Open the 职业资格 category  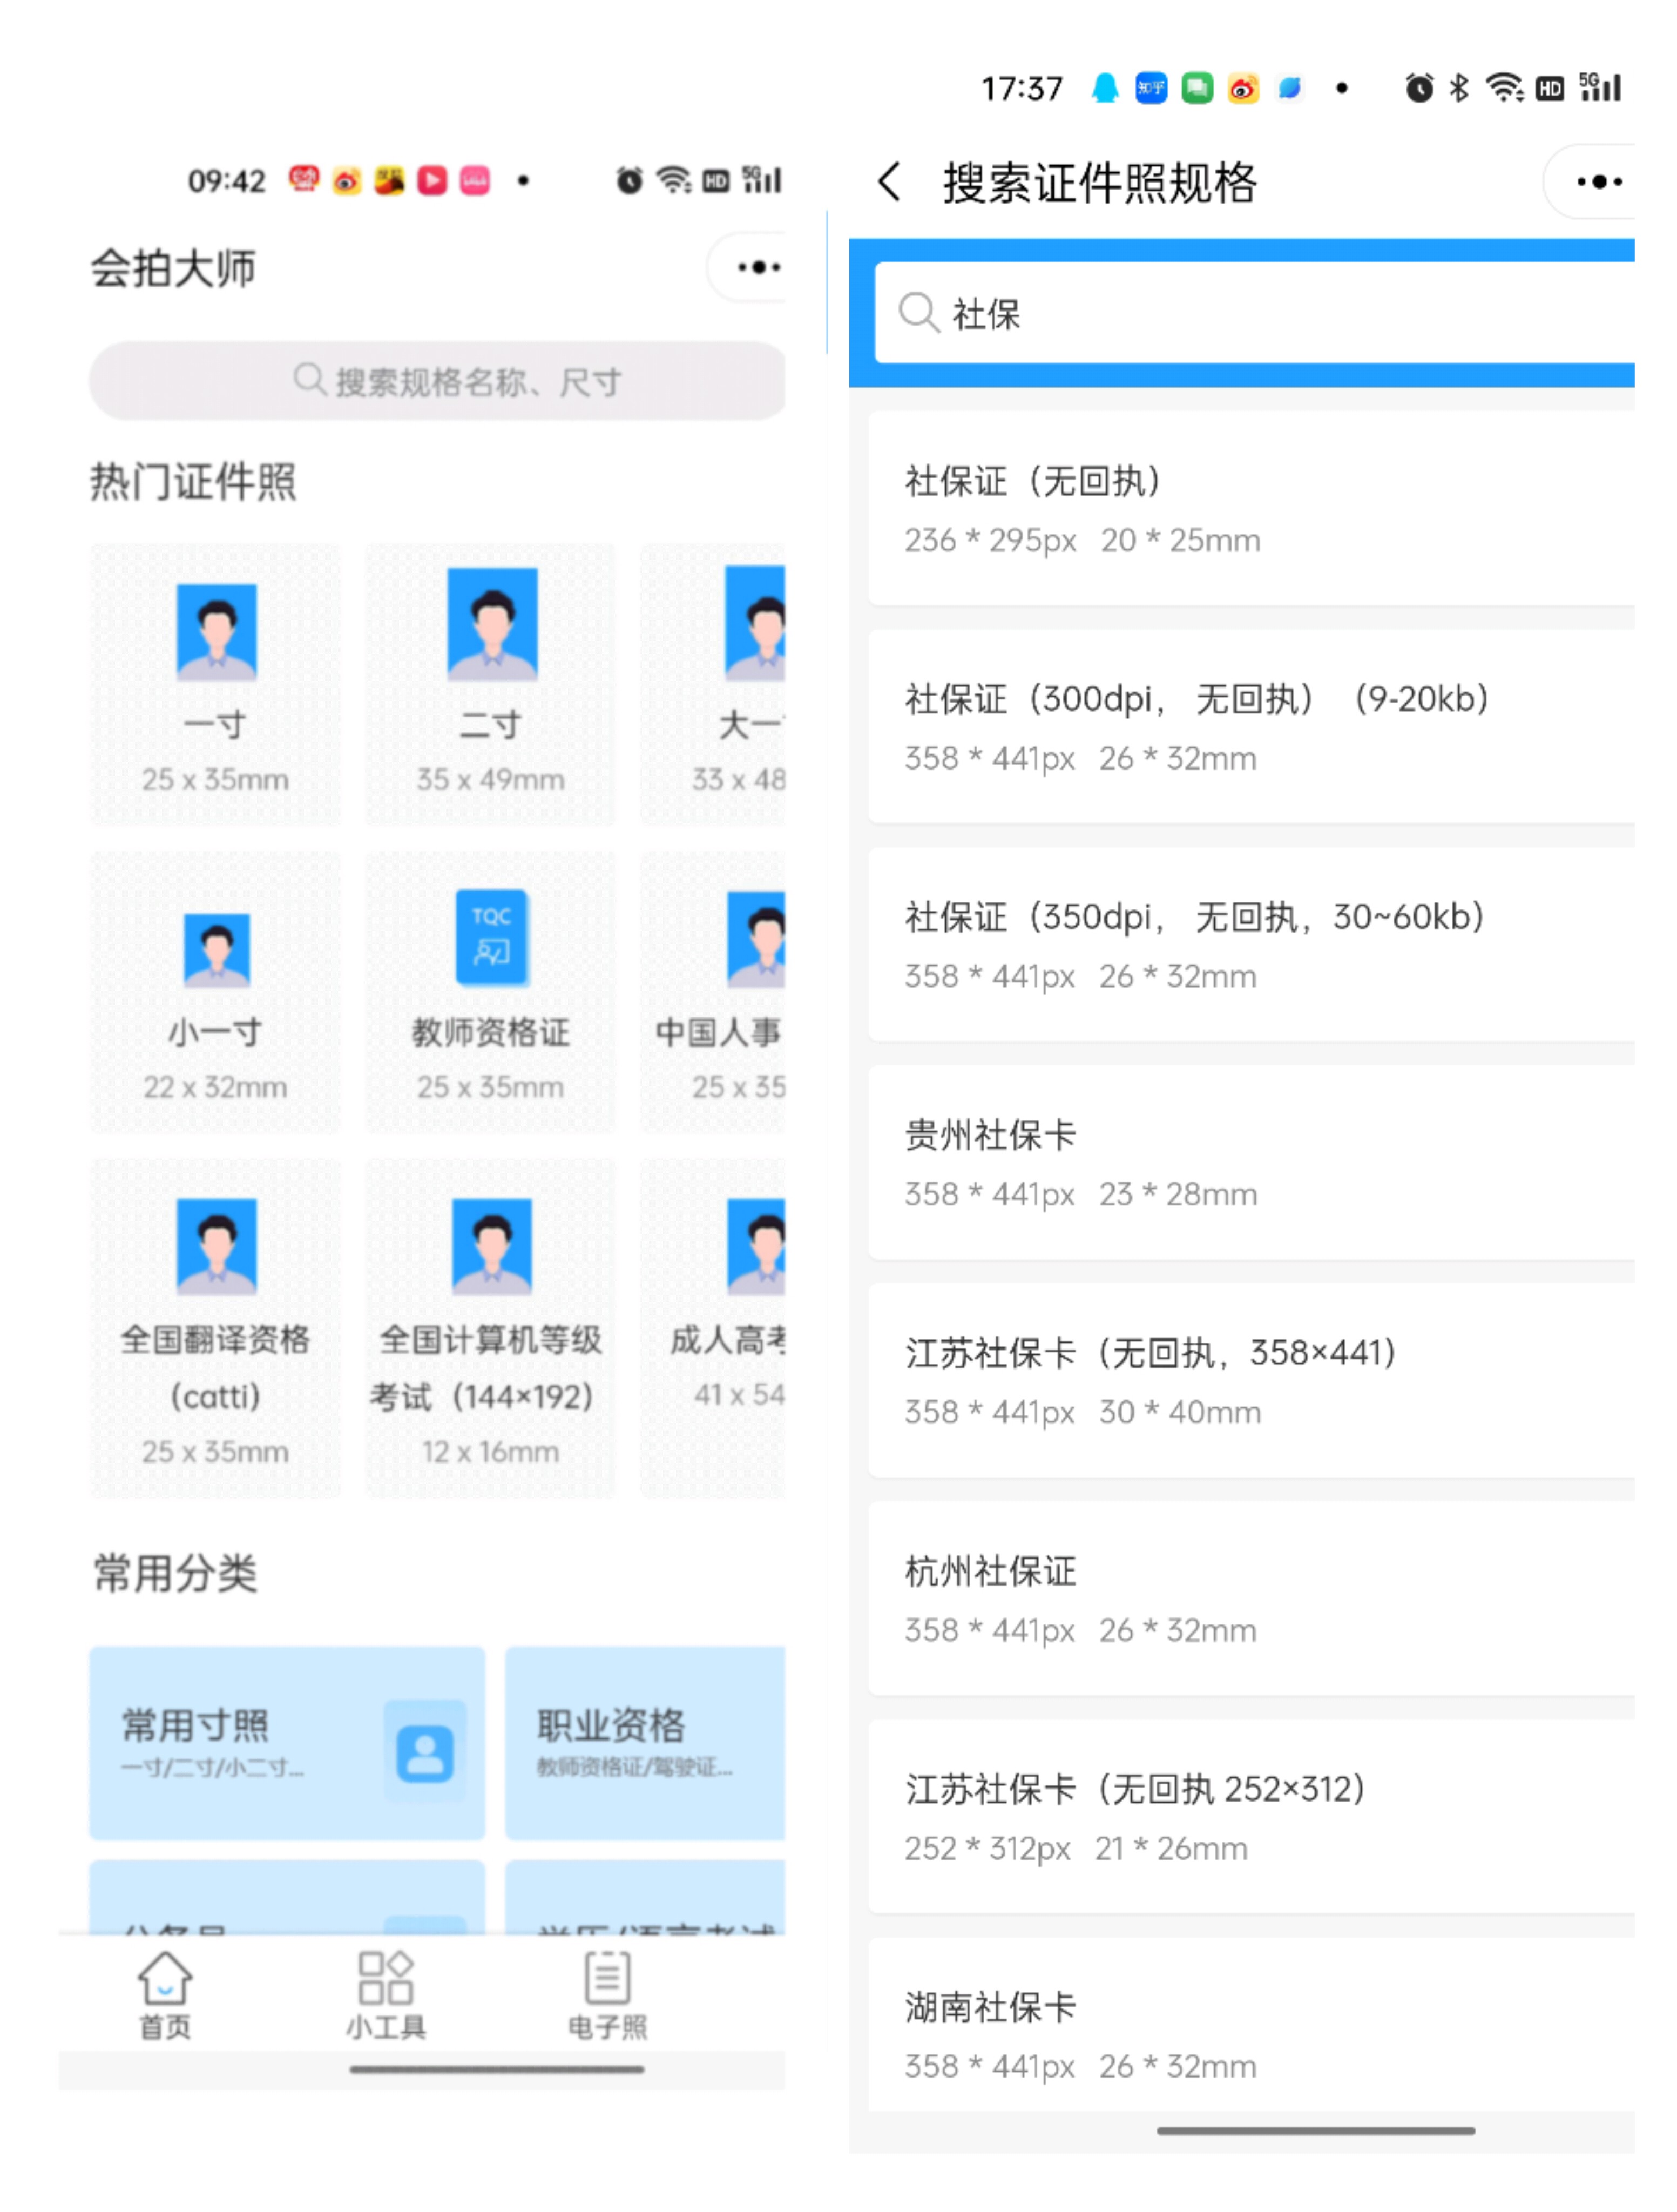click(x=645, y=1743)
